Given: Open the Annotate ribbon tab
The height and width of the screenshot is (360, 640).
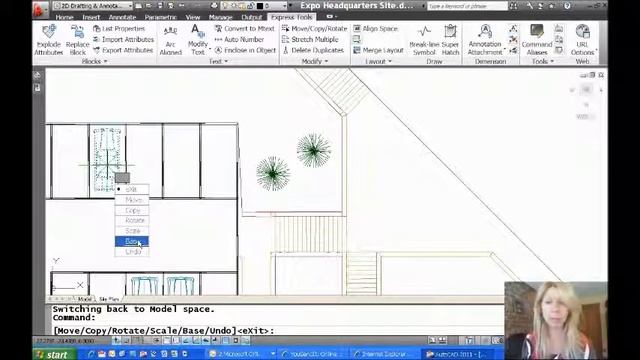Looking at the screenshot, I should (122, 17).
